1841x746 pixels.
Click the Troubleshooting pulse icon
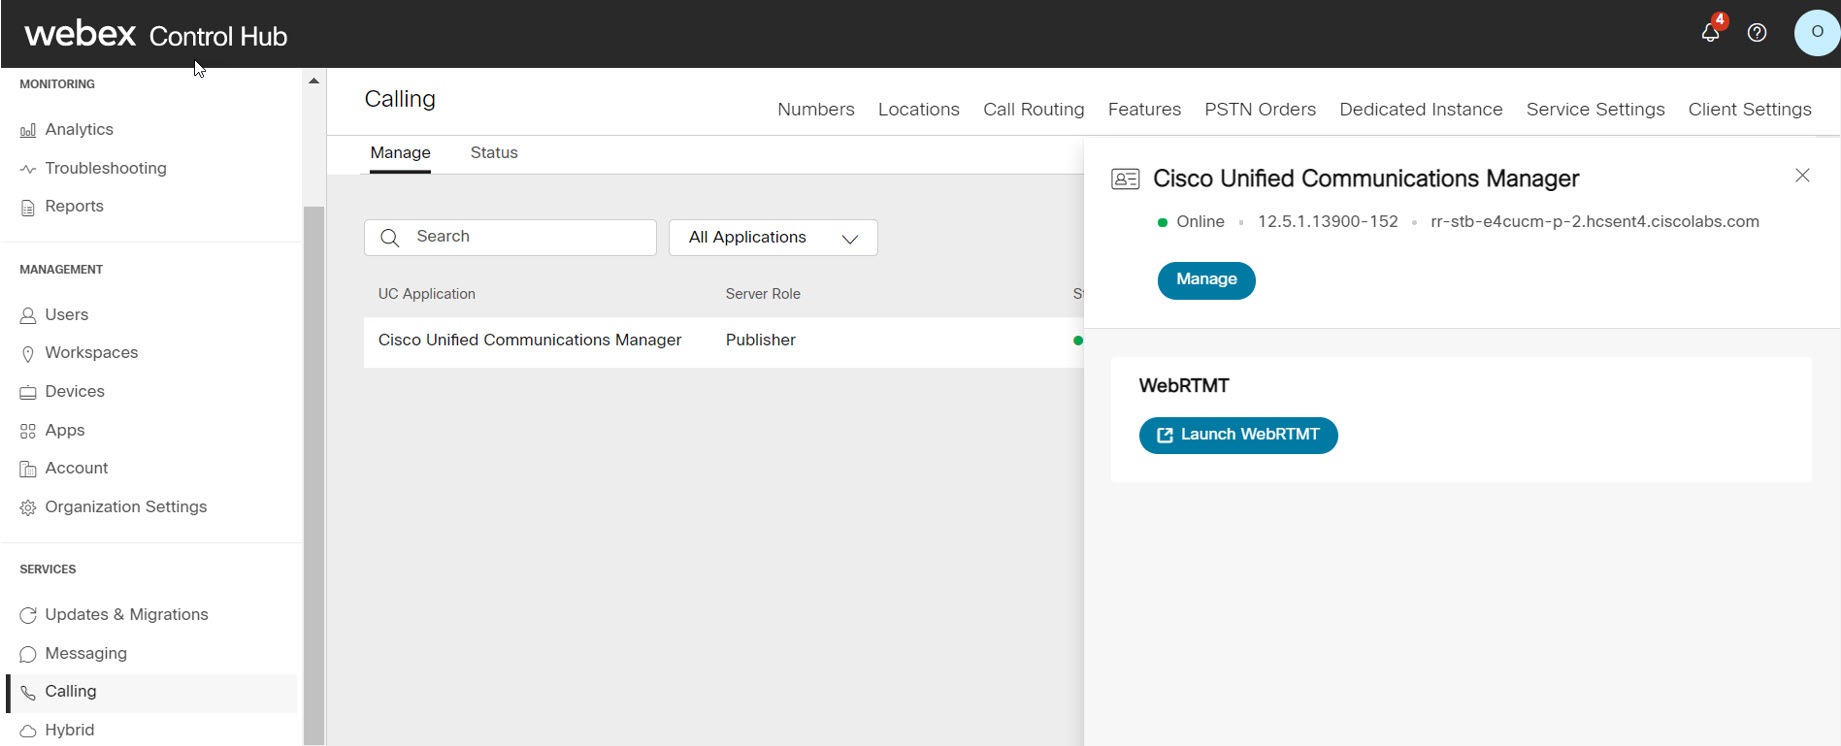(x=28, y=169)
